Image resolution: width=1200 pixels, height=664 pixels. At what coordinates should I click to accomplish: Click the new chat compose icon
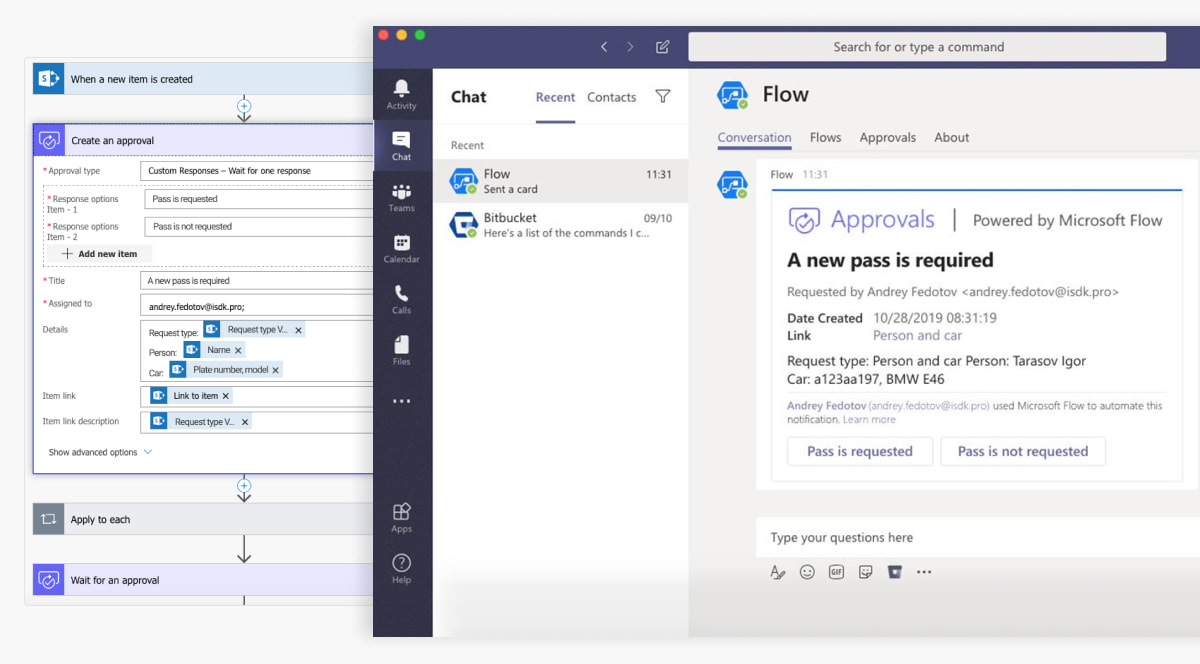[662, 47]
